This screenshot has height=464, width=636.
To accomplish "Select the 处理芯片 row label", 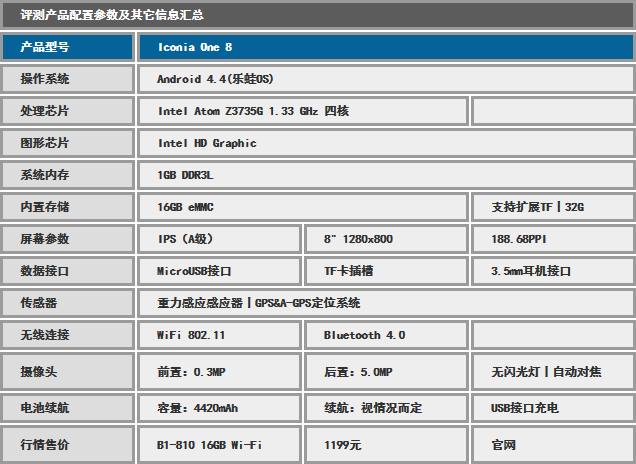I will coord(67,111).
